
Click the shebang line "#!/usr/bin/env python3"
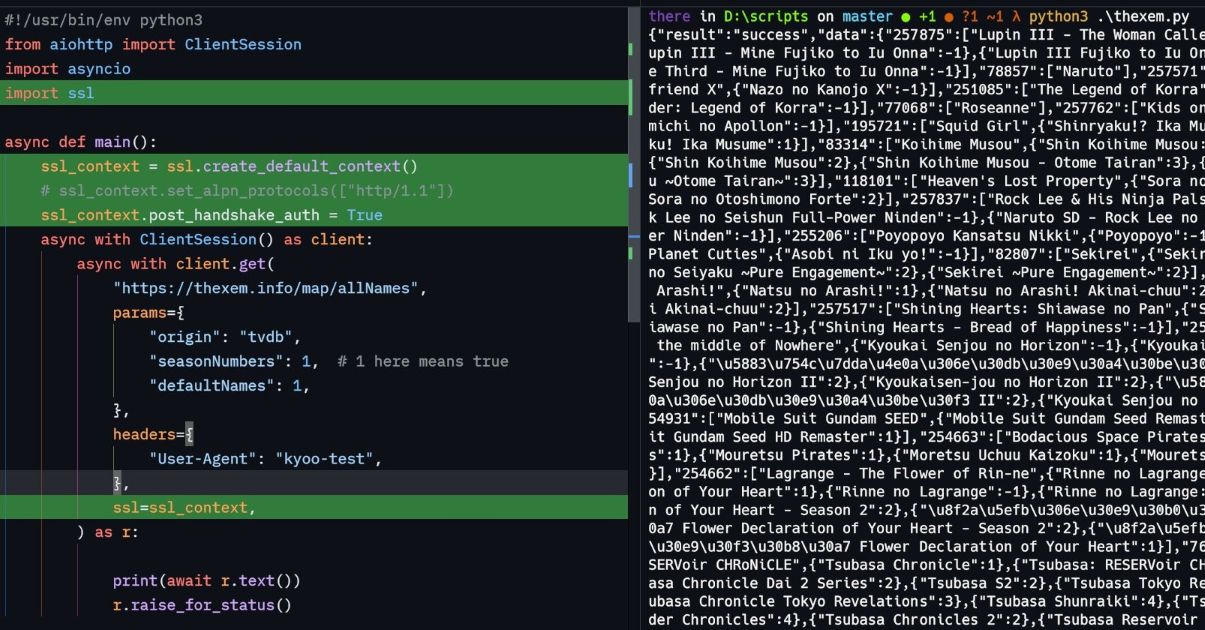[x=103, y=20]
